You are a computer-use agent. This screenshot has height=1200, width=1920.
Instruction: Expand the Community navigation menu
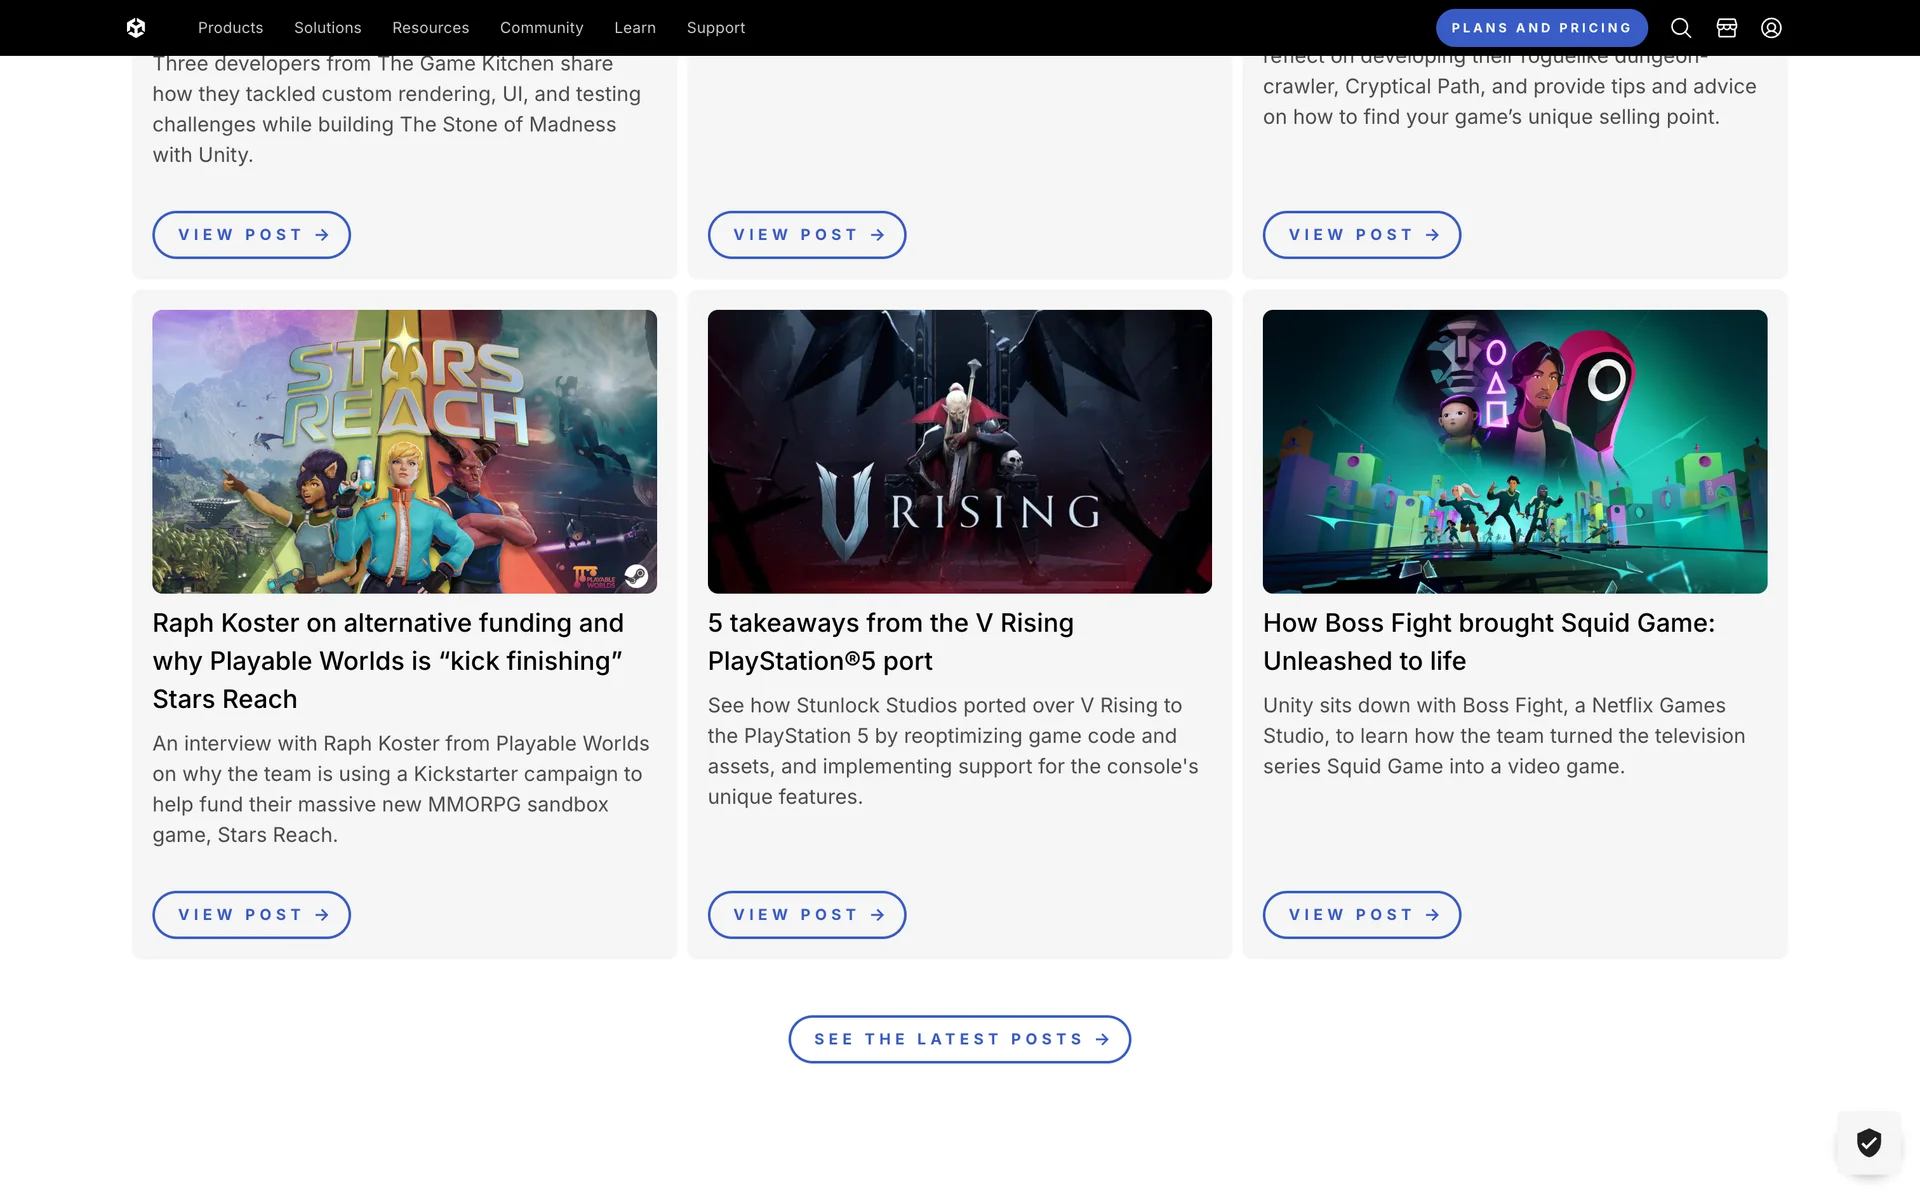tap(541, 28)
